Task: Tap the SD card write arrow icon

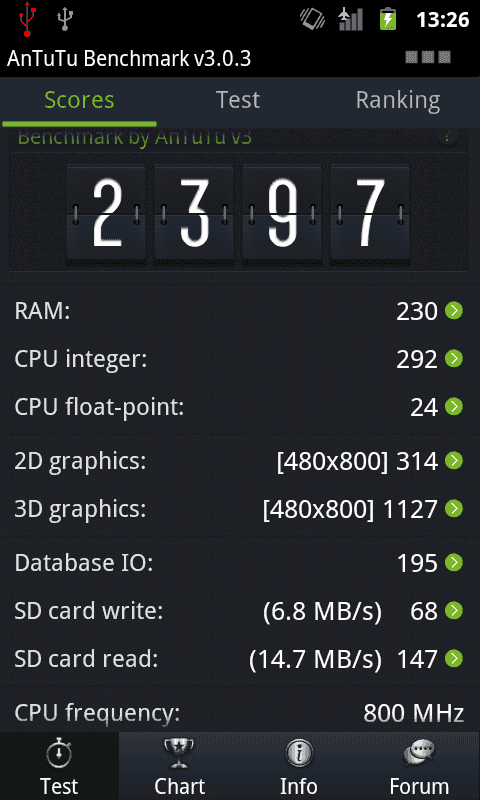Action: (x=453, y=611)
